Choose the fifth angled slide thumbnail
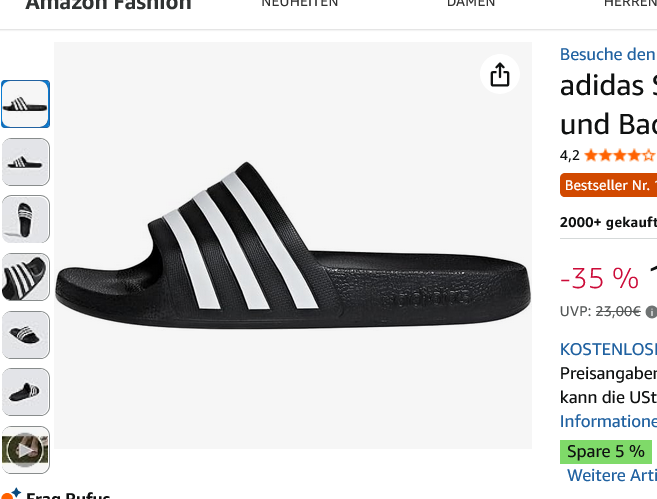Screen dimensions: 657x499 26,334
